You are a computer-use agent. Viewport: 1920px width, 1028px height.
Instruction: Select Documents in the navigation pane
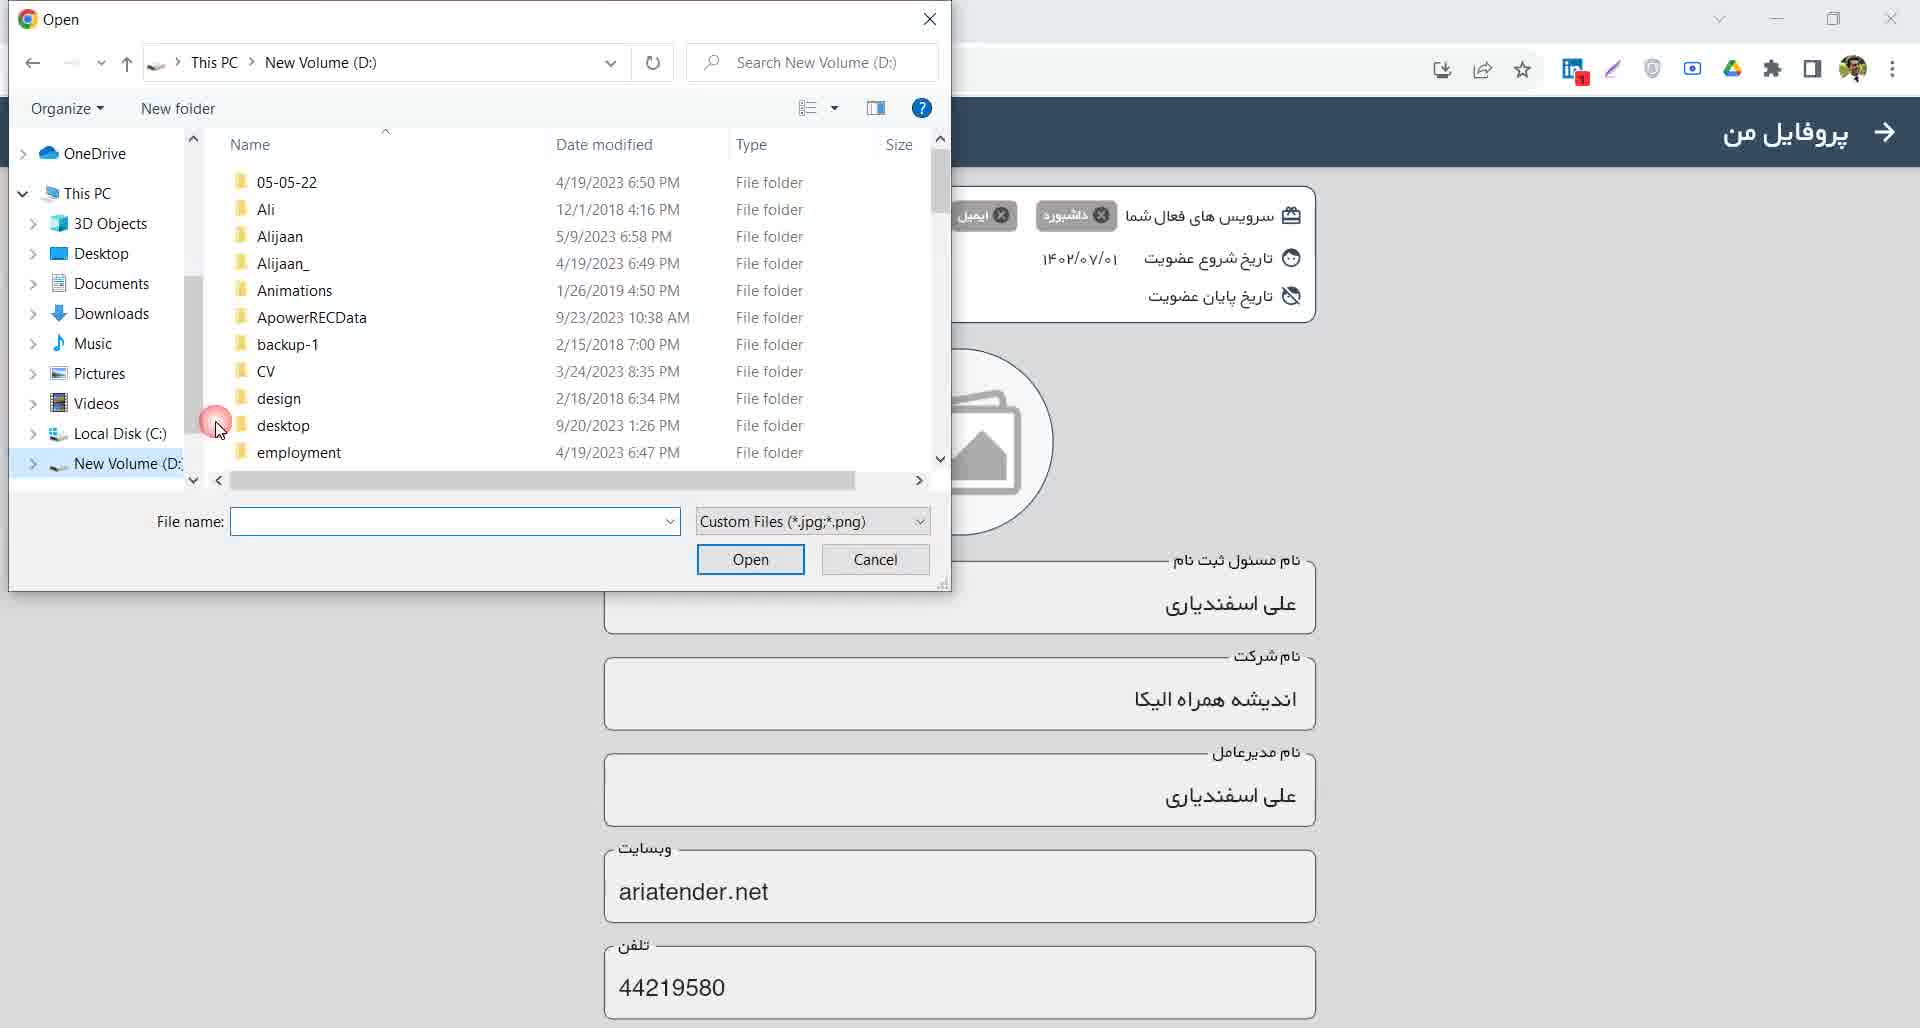click(111, 284)
